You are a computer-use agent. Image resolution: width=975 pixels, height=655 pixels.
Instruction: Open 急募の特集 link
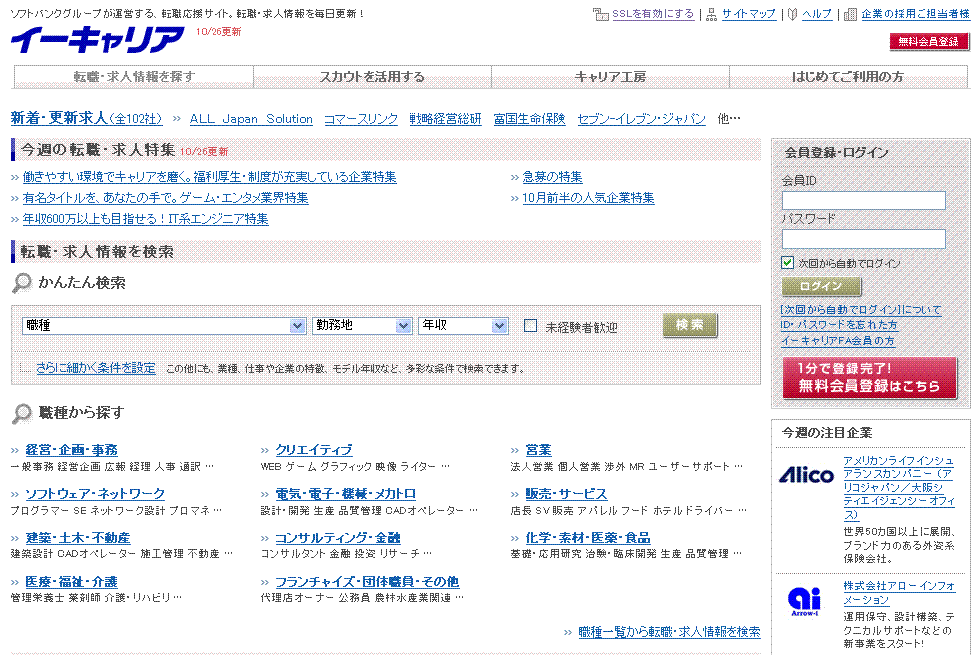pyautogui.click(x=552, y=177)
